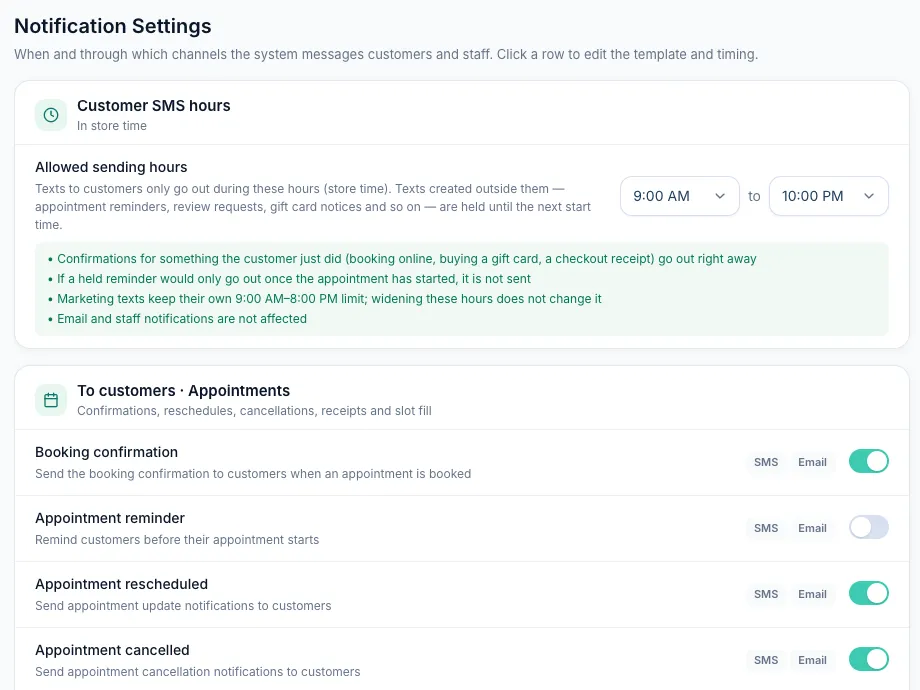The image size is (920, 690).
Task: Click 'Send appointment update notifications to customers' description
Action: [183, 606]
